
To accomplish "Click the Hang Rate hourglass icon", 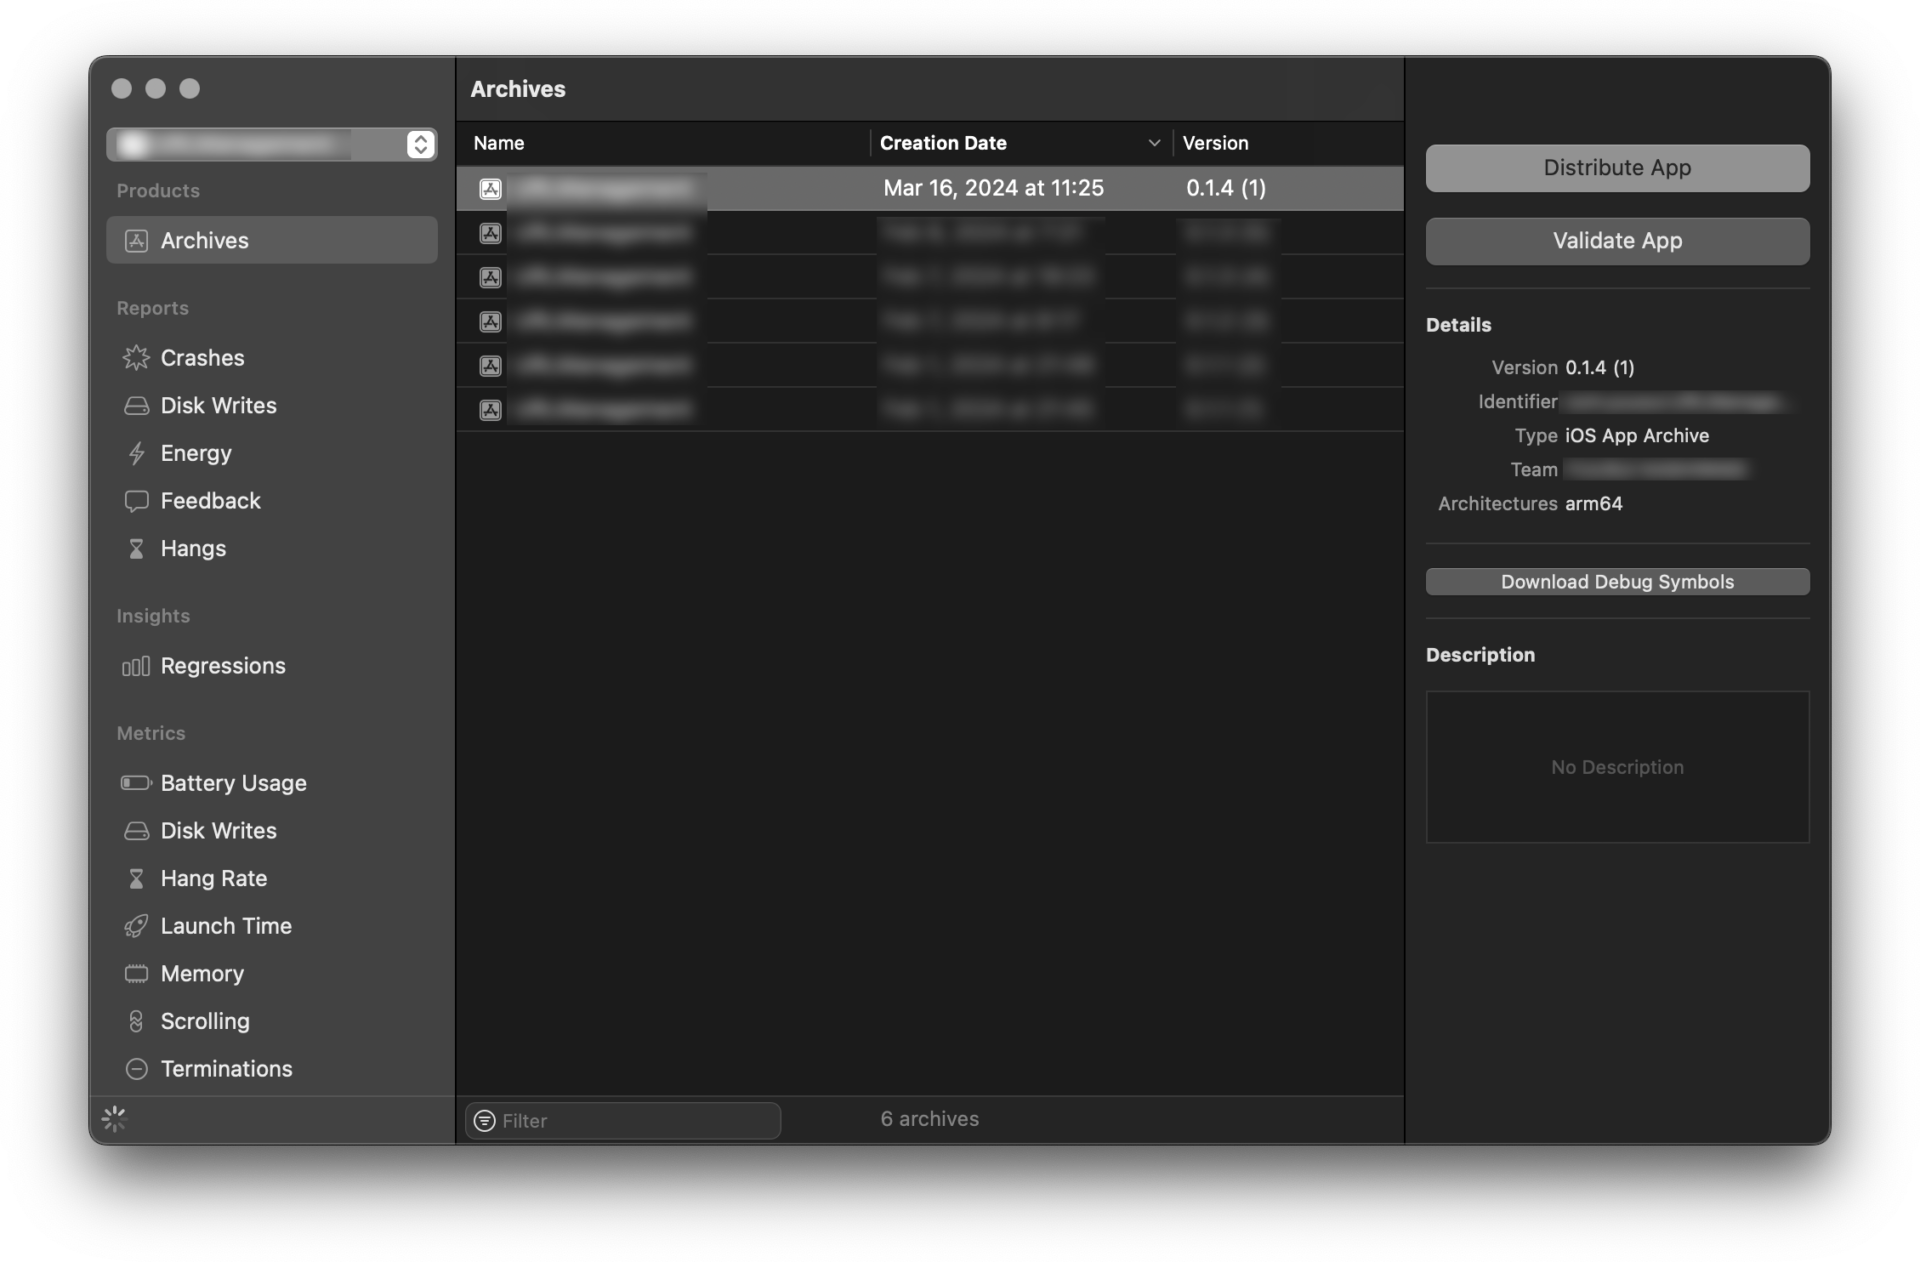I will pyautogui.click(x=136, y=879).
